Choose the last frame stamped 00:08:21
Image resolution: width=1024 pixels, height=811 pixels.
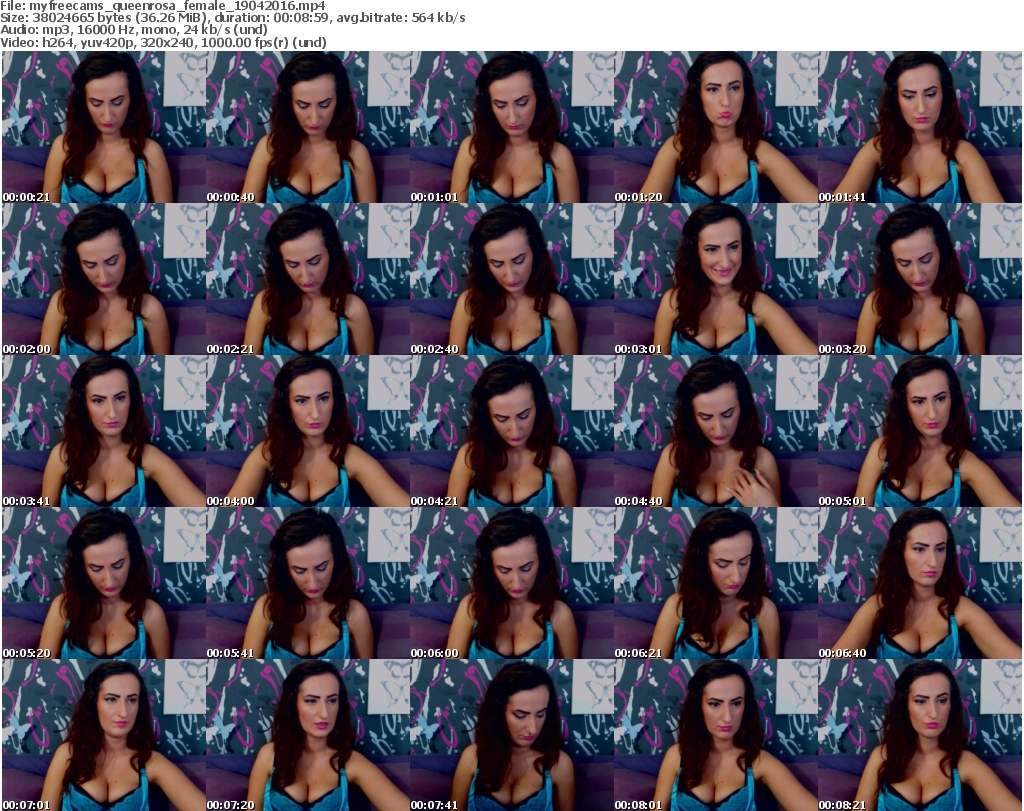point(920,735)
